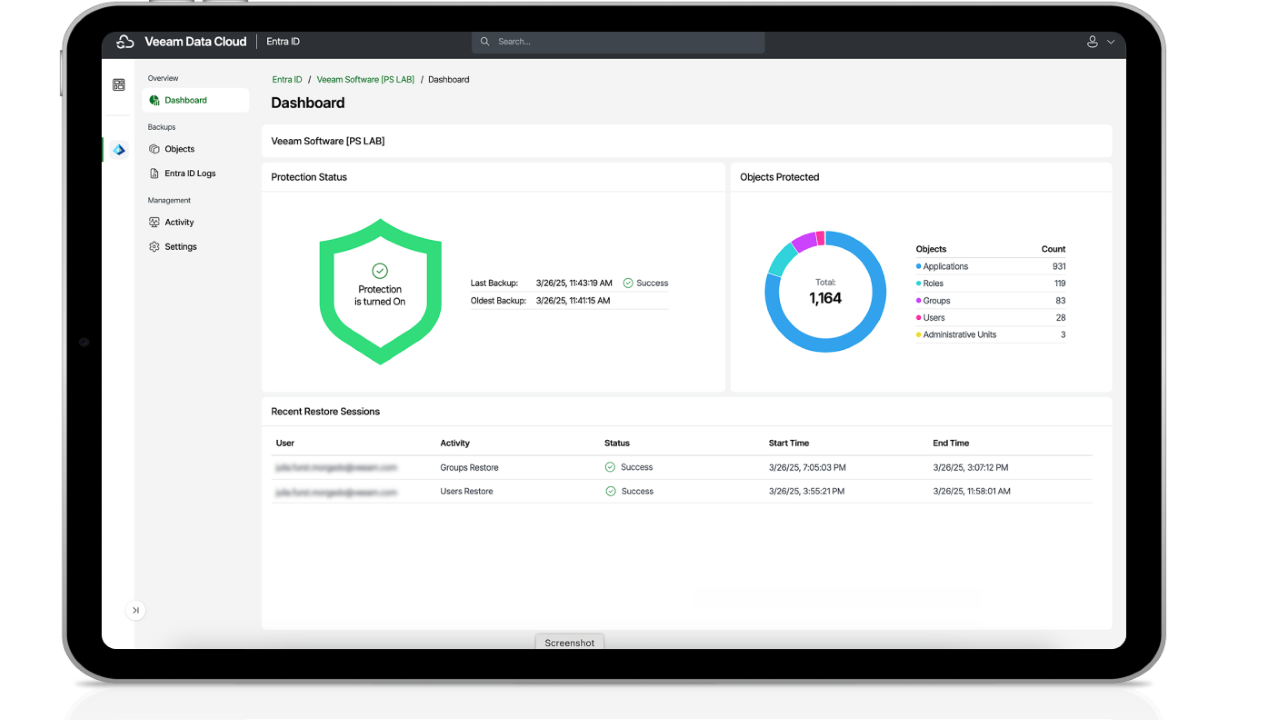Select the Entra ID product icon in left rail
The height and width of the screenshot is (720, 1280).
[x=119, y=150]
